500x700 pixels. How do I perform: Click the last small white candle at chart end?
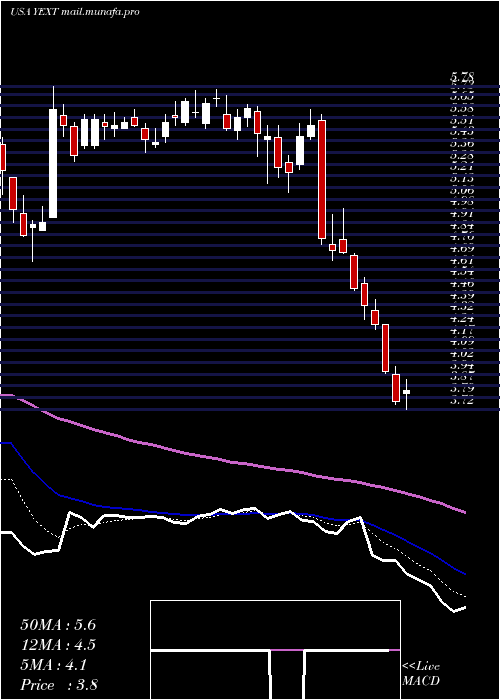click(406, 392)
